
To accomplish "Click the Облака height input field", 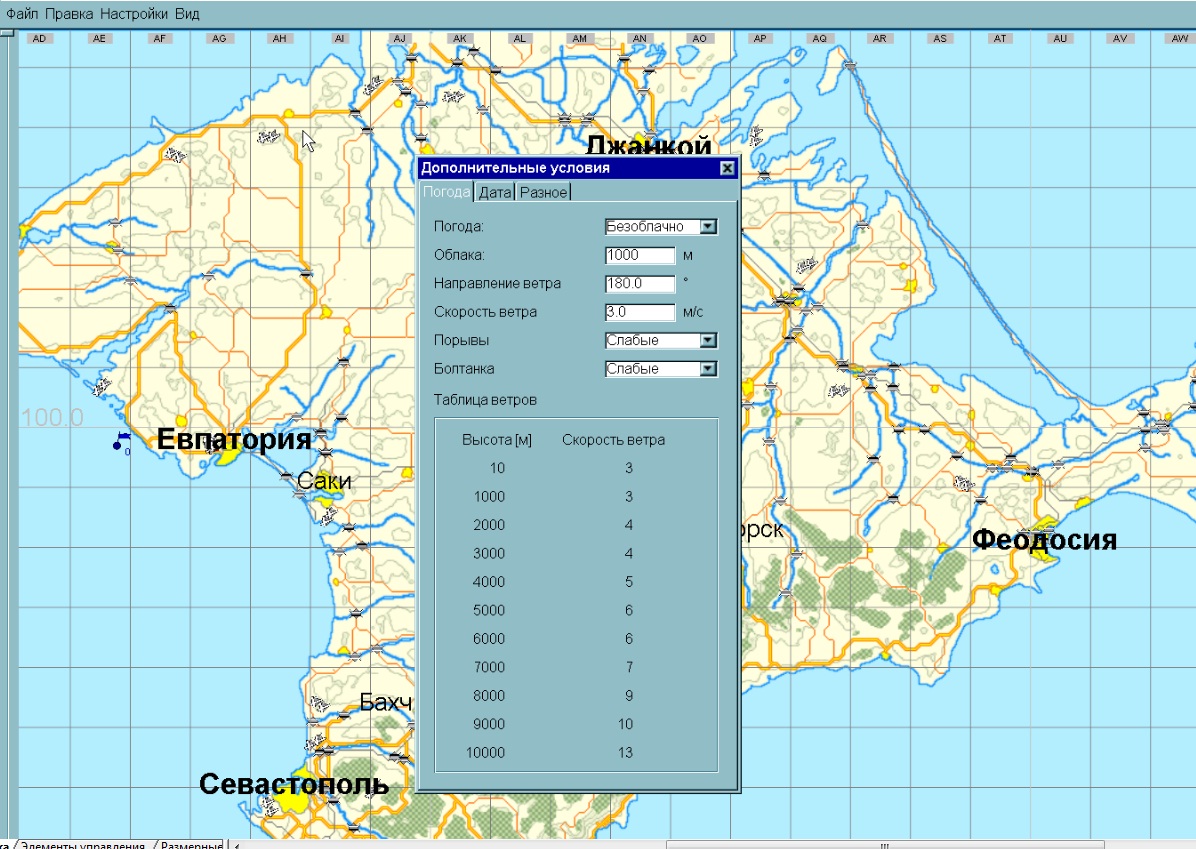I will point(640,256).
